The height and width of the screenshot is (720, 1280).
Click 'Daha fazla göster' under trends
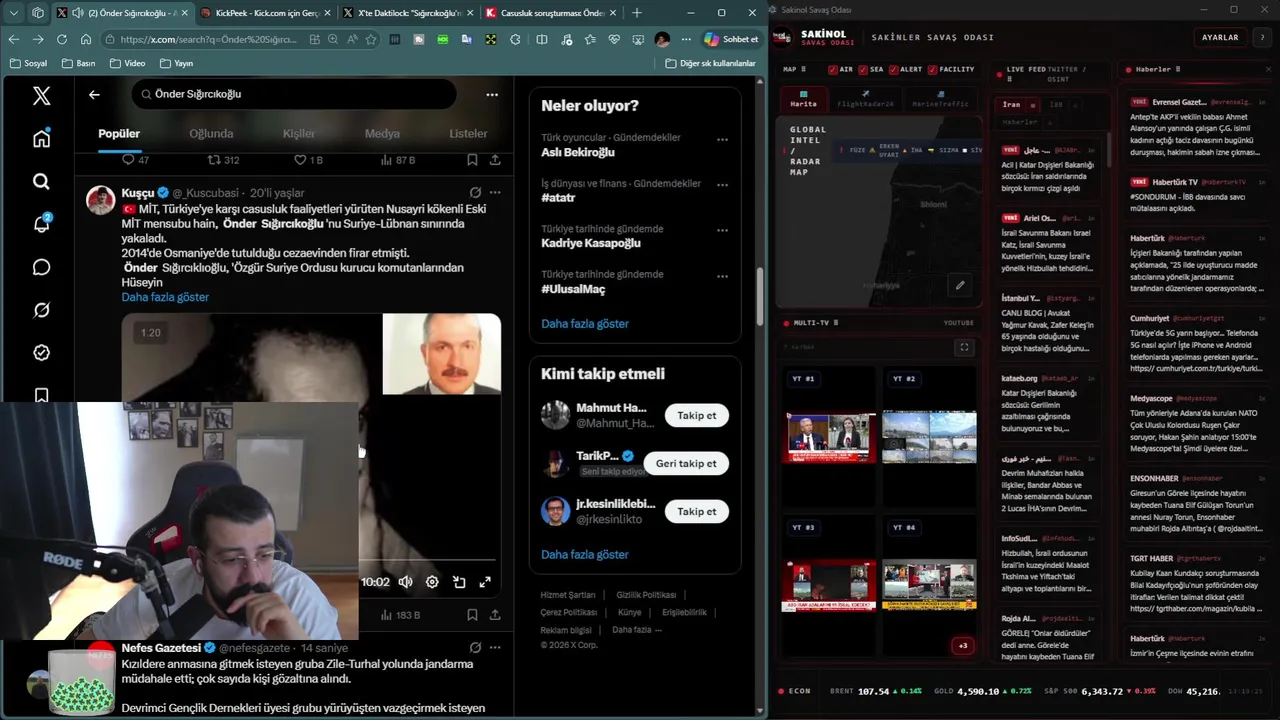(x=585, y=324)
